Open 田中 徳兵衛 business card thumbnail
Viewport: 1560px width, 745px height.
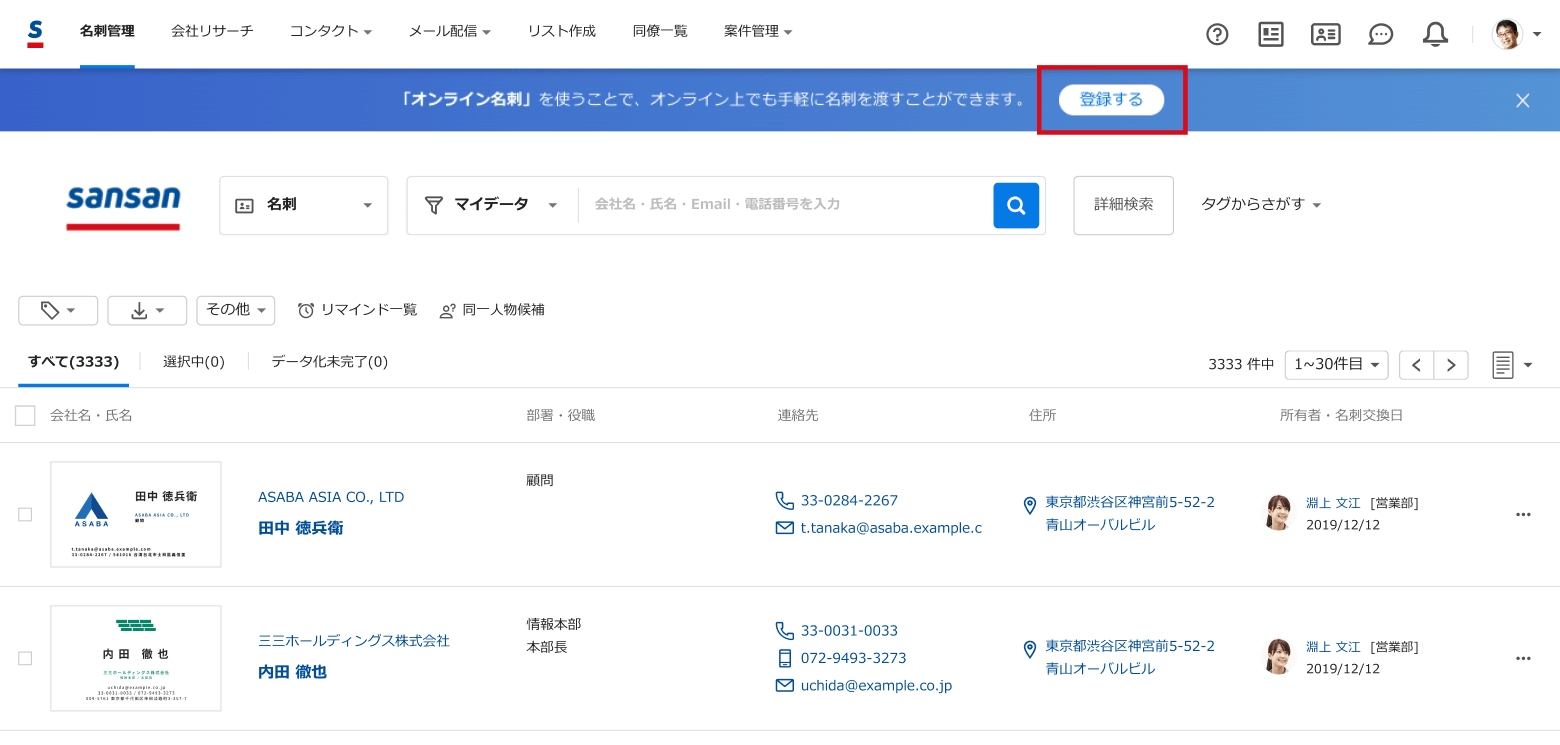136,515
